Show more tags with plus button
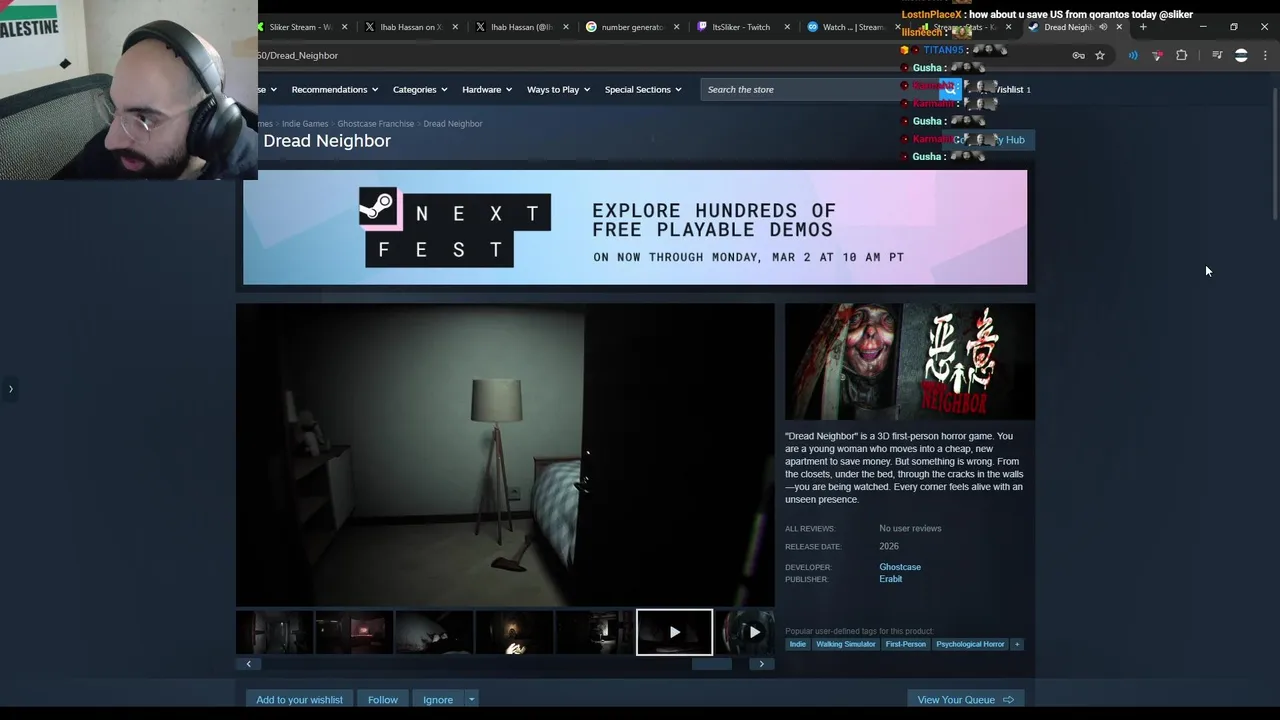 pyautogui.click(x=1017, y=644)
